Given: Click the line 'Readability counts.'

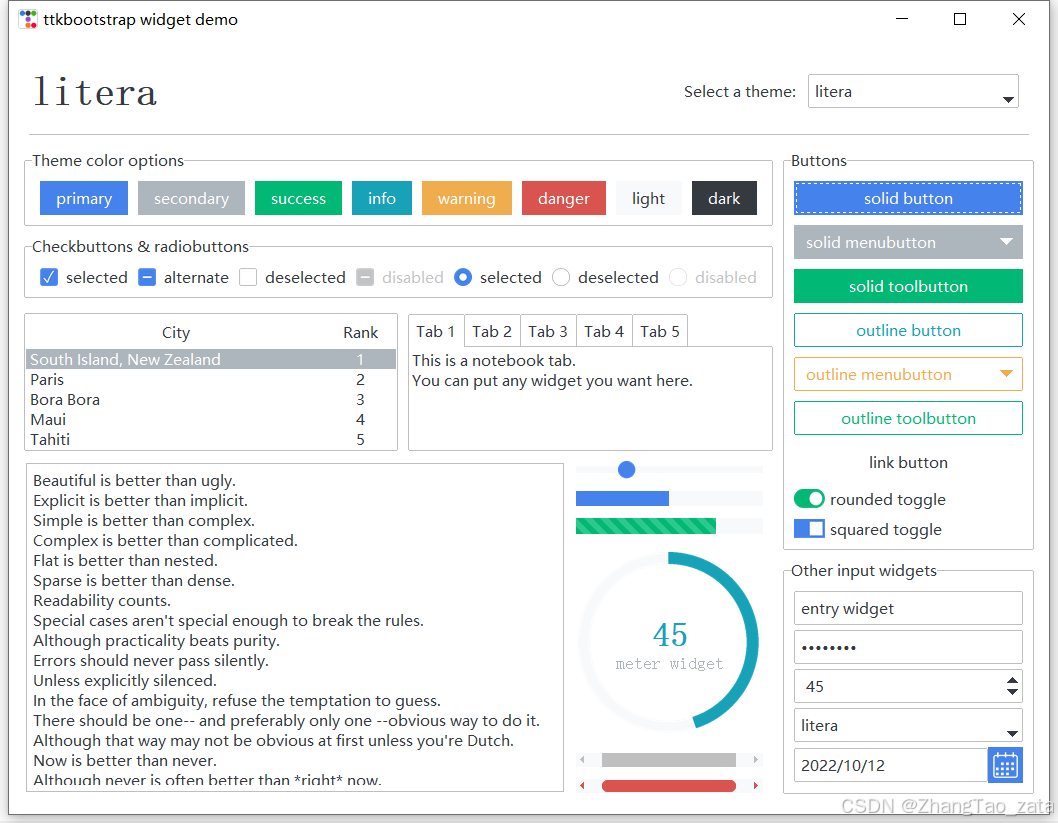Looking at the screenshot, I should point(102,600).
